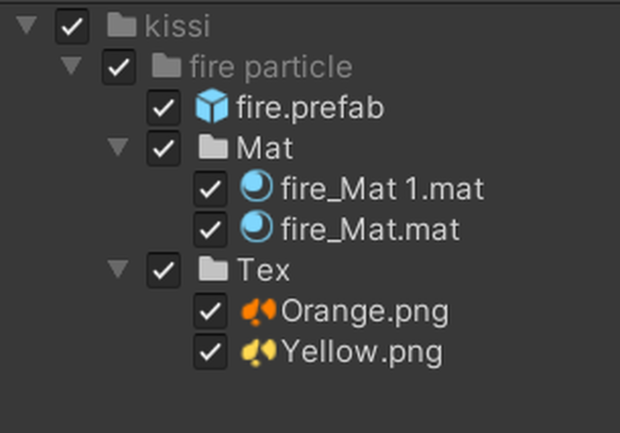This screenshot has width=620, height=433.
Task: Collapse the Tex folder arrow
Action: 118,268
